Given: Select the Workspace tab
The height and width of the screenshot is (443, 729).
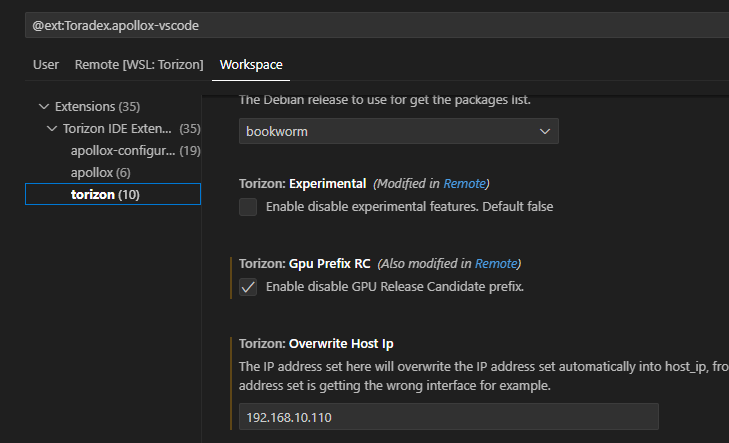Looking at the screenshot, I should tap(251, 65).
